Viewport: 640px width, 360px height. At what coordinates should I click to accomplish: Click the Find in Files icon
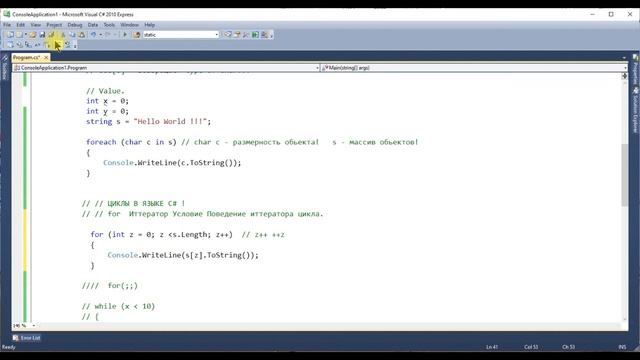(x=137, y=35)
